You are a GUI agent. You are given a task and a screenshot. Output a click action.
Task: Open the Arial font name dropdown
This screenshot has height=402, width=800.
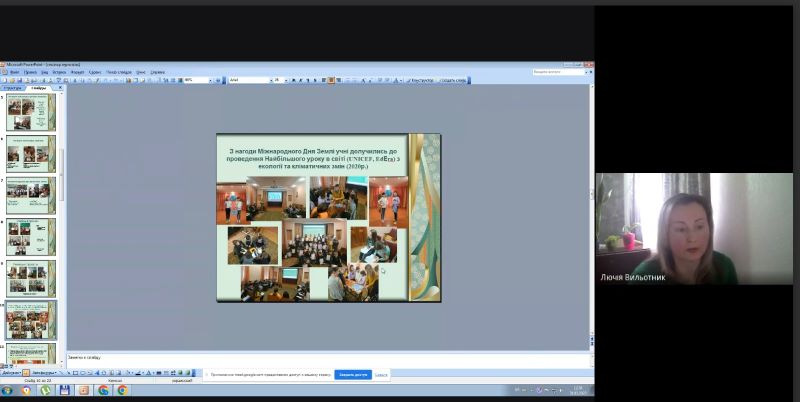[271, 80]
